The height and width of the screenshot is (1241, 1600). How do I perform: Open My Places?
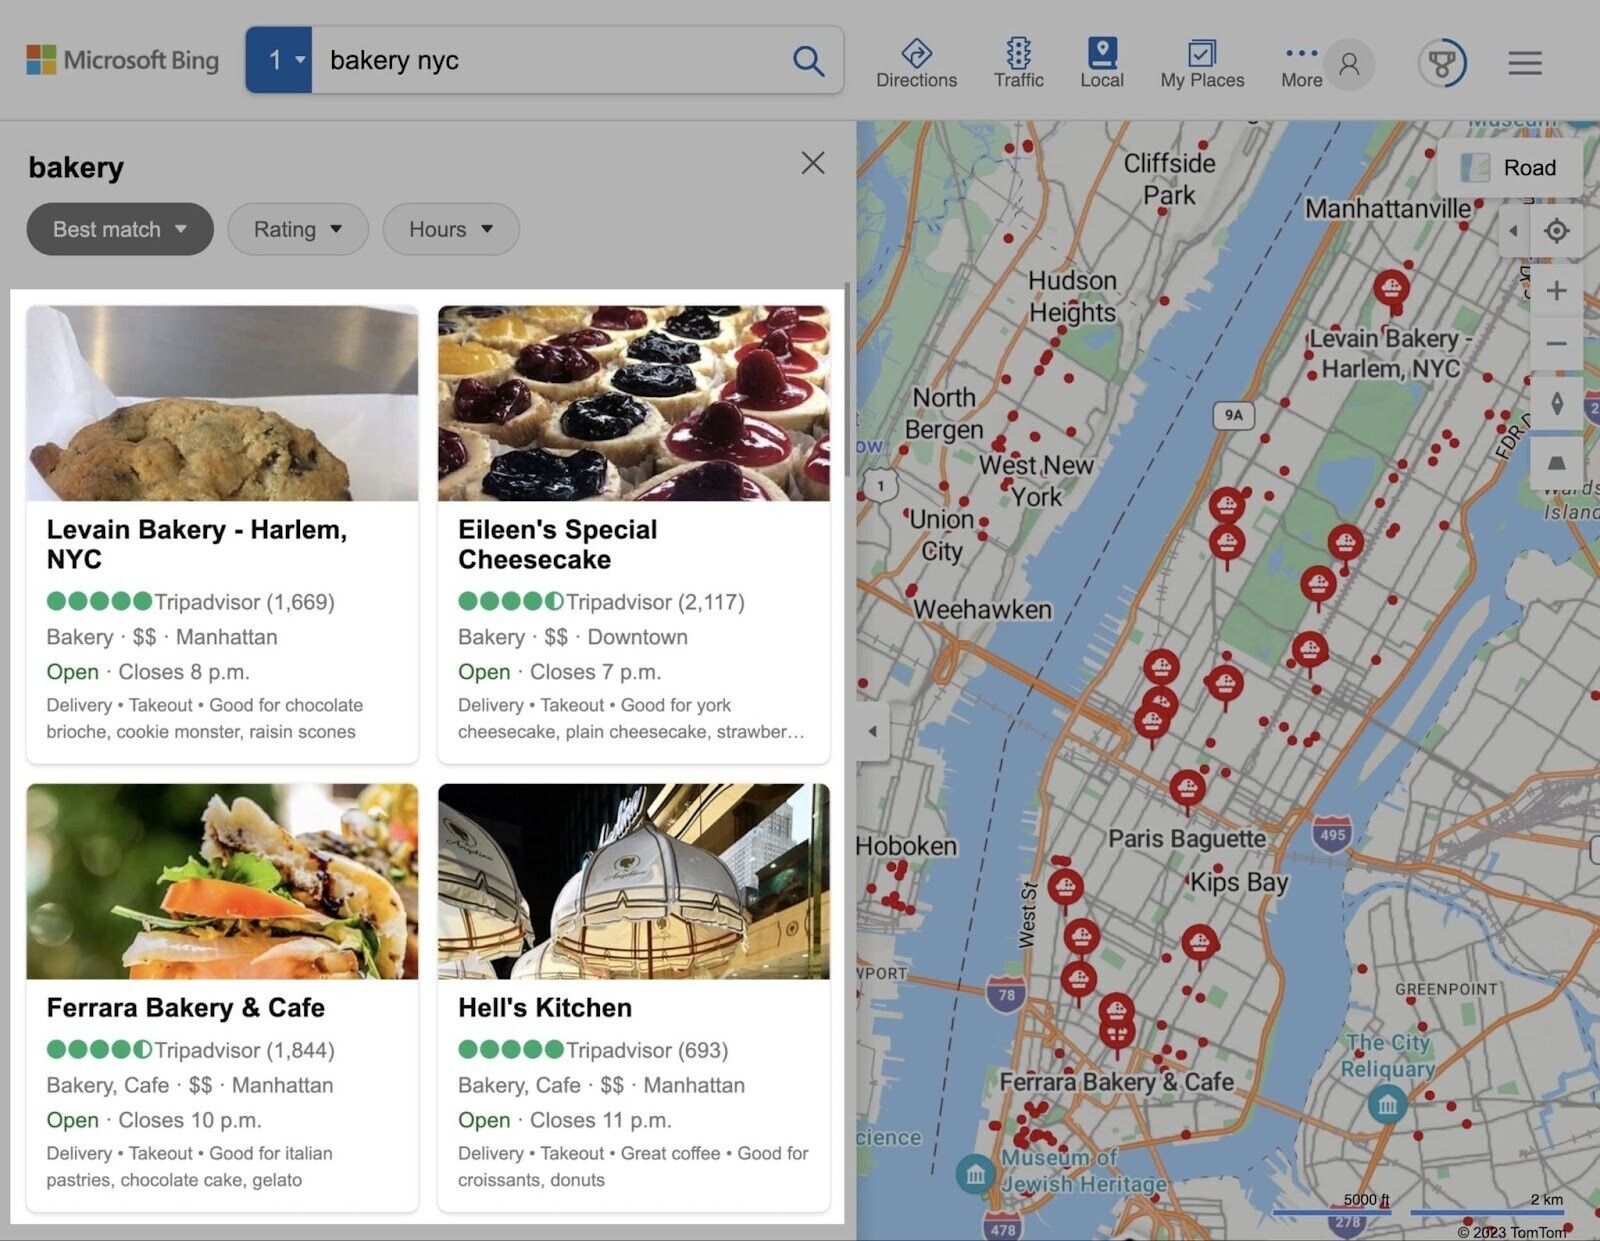[x=1201, y=62]
